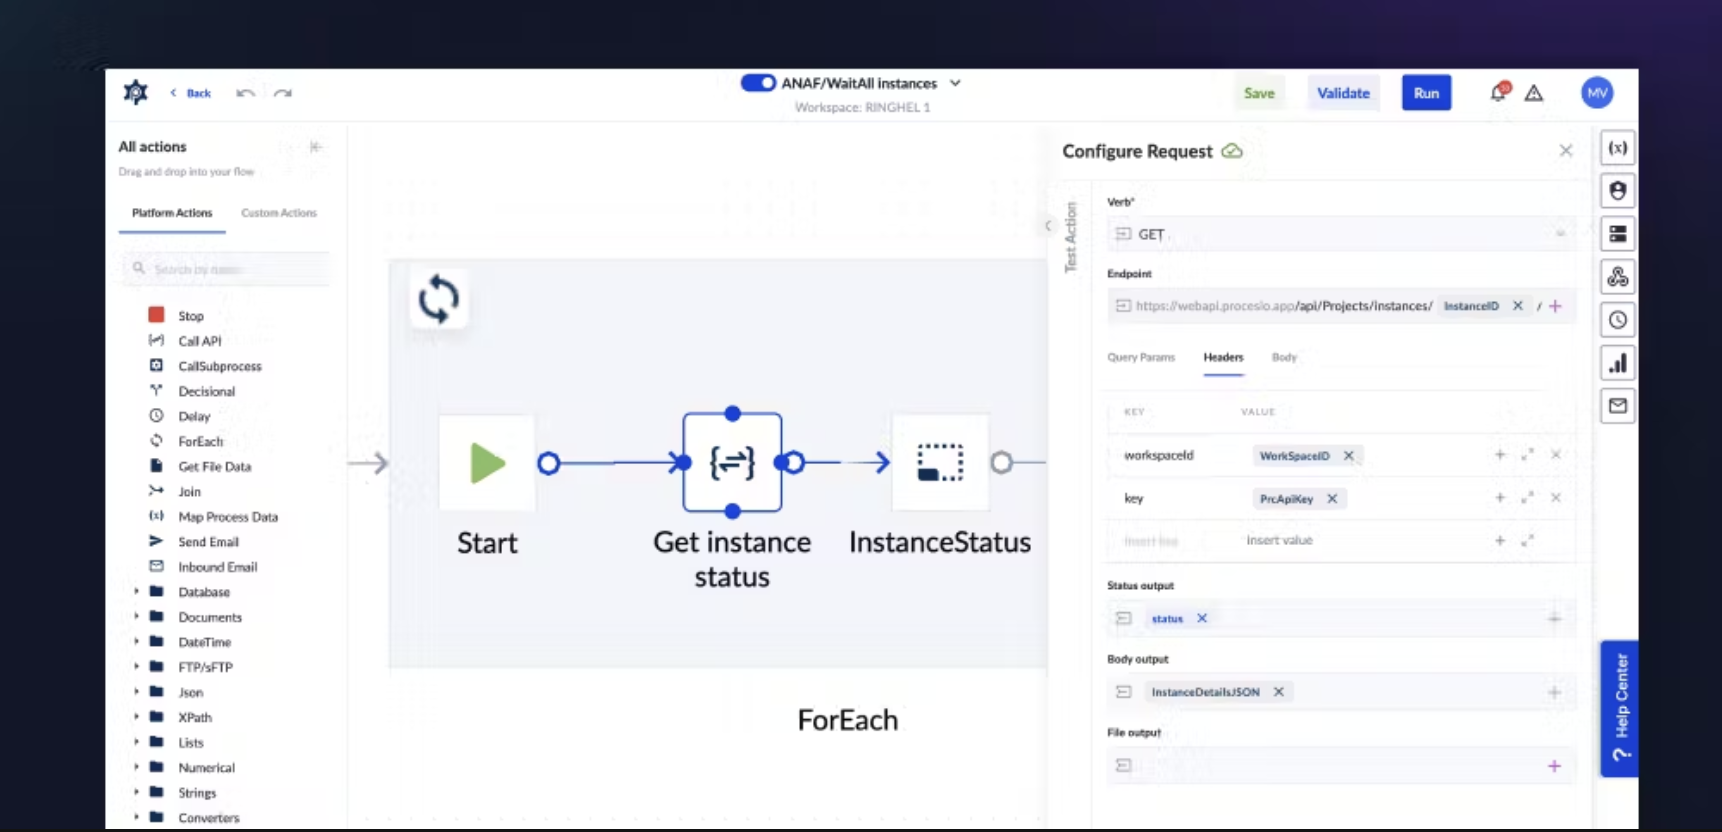This screenshot has width=1722, height=832.
Task: Click the redo arrow icon
Action: (x=283, y=93)
